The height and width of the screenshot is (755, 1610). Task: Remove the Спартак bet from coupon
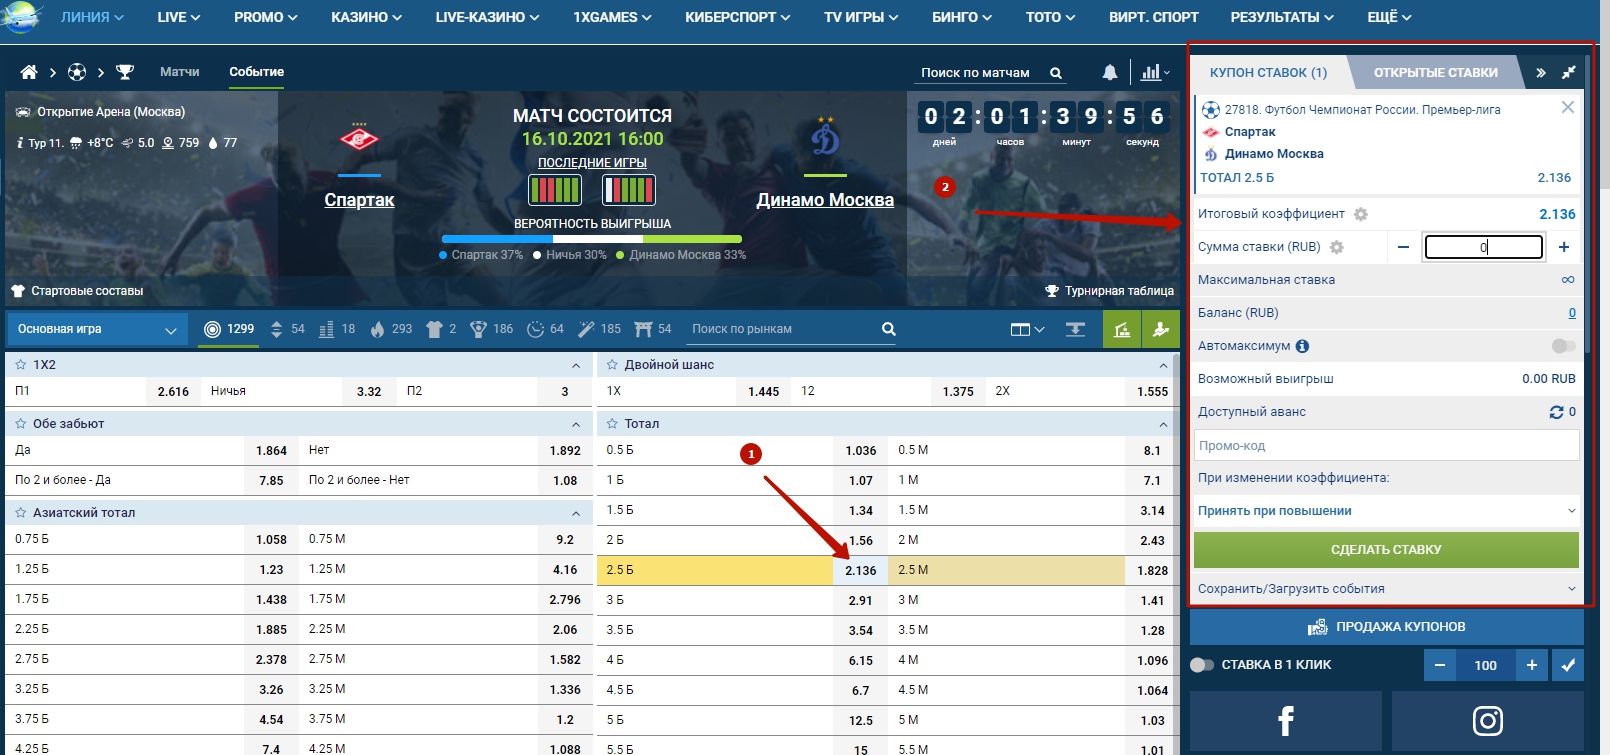click(1568, 107)
